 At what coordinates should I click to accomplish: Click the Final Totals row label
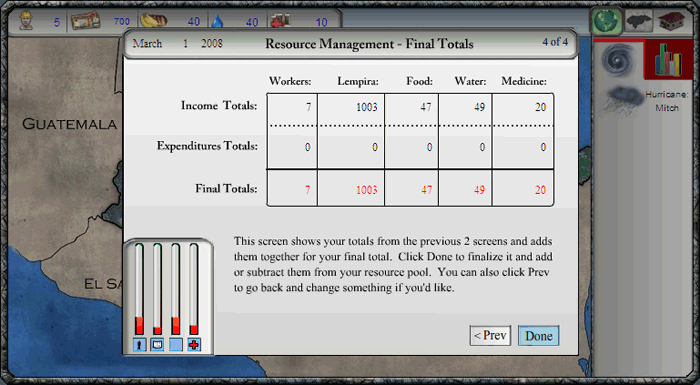(x=226, y=188)
